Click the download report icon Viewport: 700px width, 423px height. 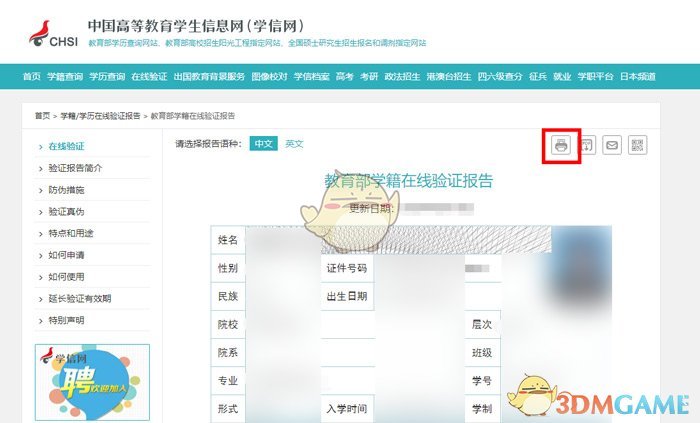pyautogui.click(x=588, y=145)
